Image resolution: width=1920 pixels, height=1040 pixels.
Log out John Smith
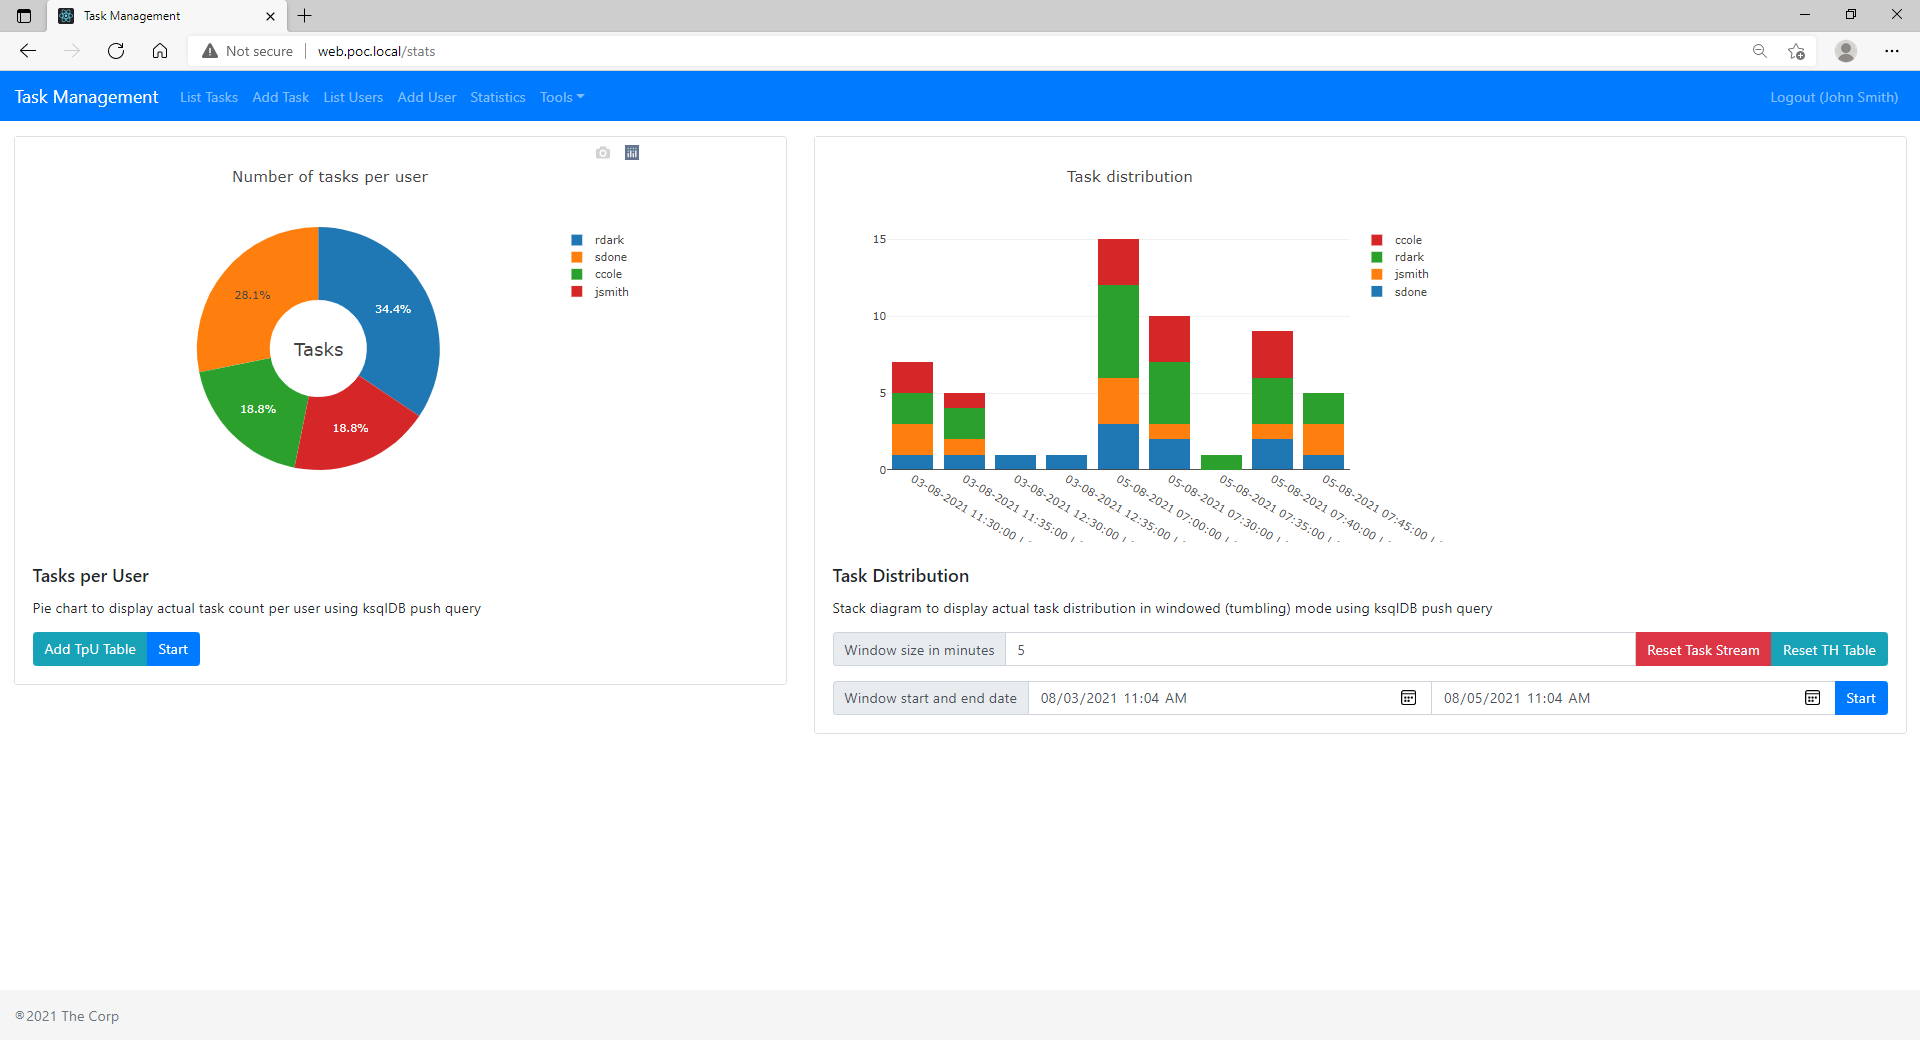1834,97
